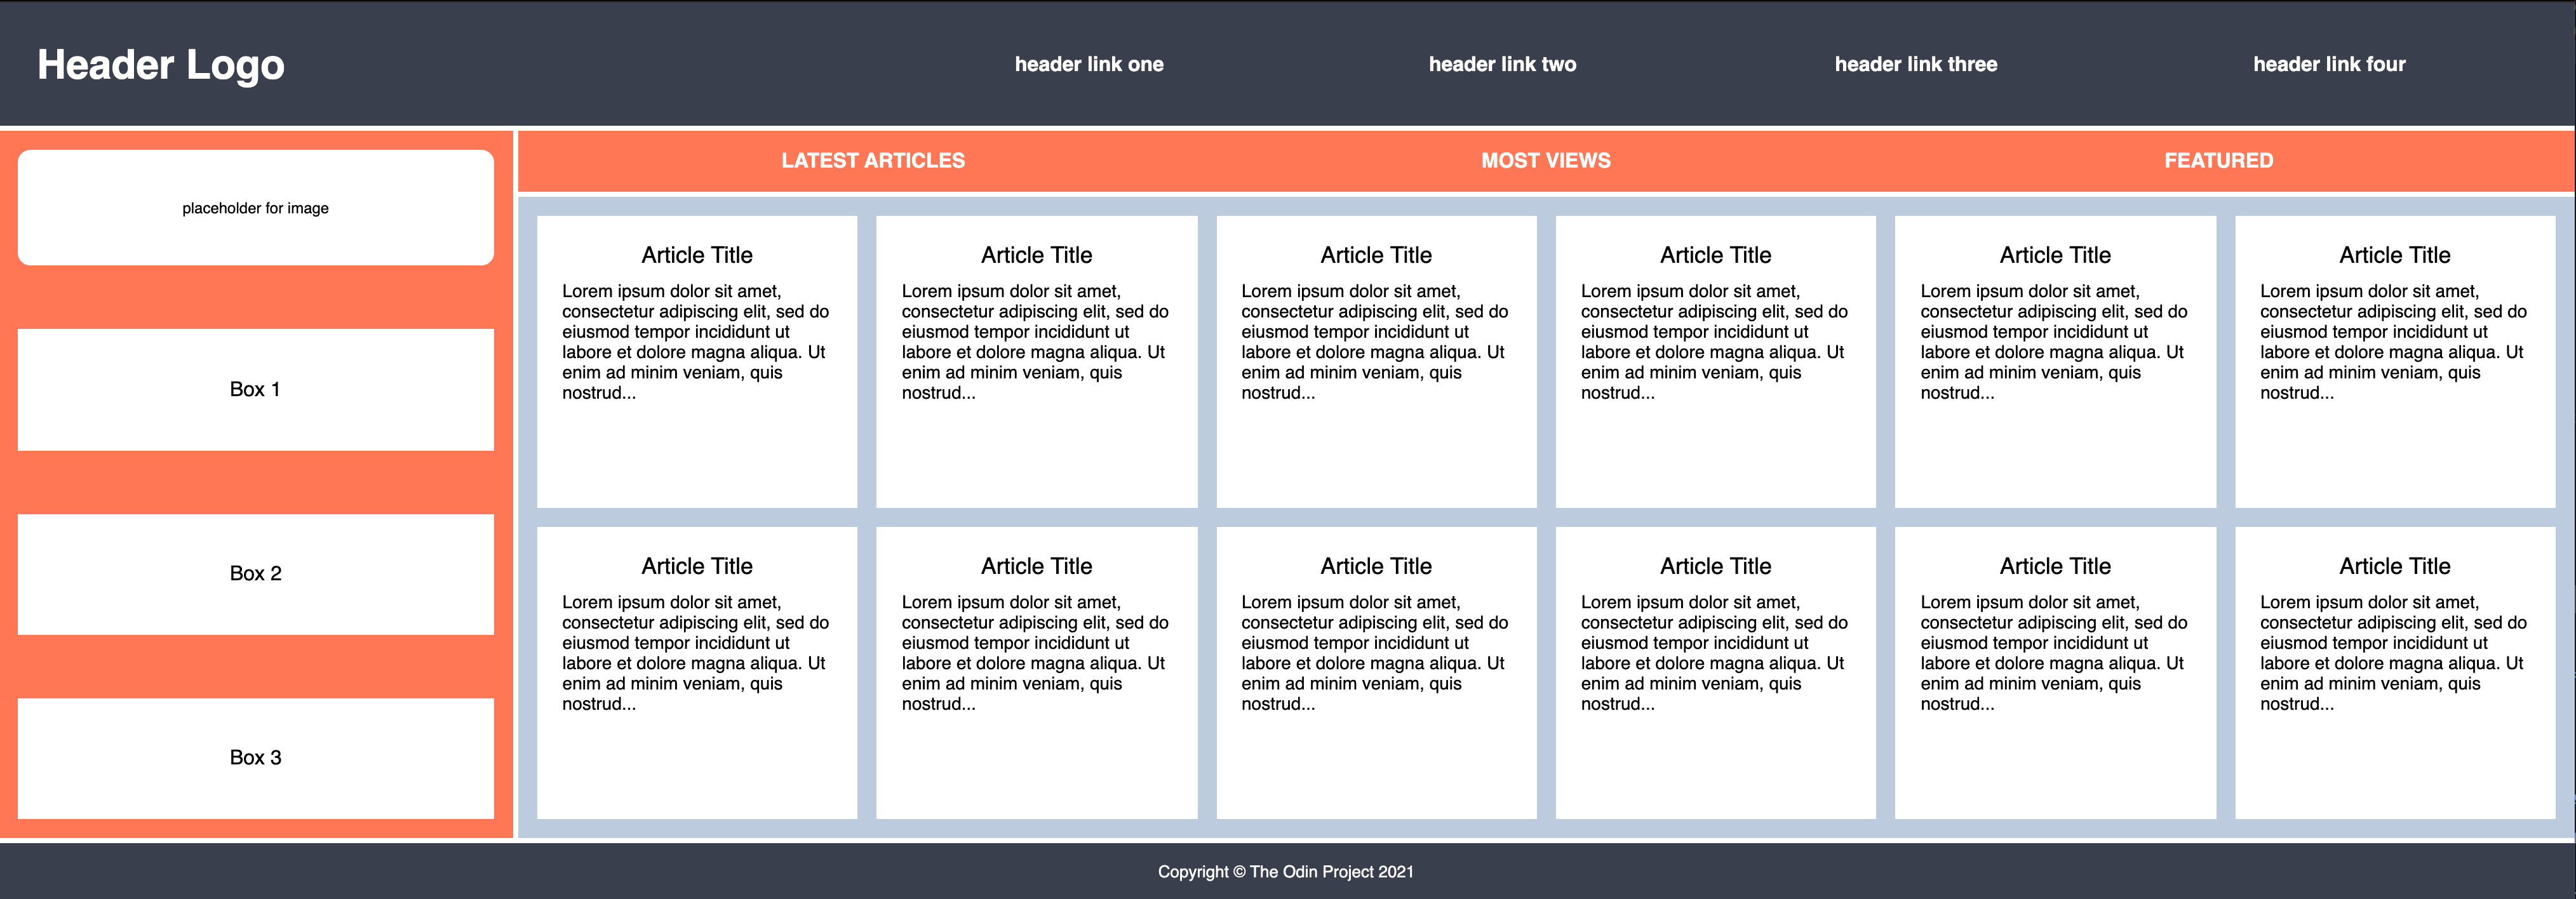Click the third top-row article title

1376,255
